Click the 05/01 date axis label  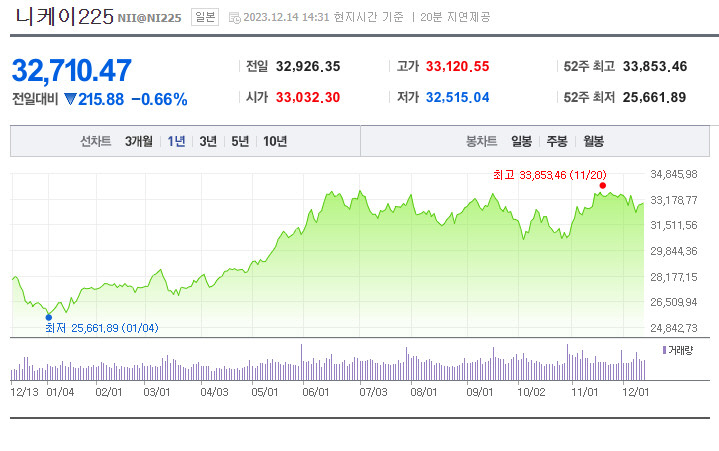pyautogui.click(x=265, y=392)
